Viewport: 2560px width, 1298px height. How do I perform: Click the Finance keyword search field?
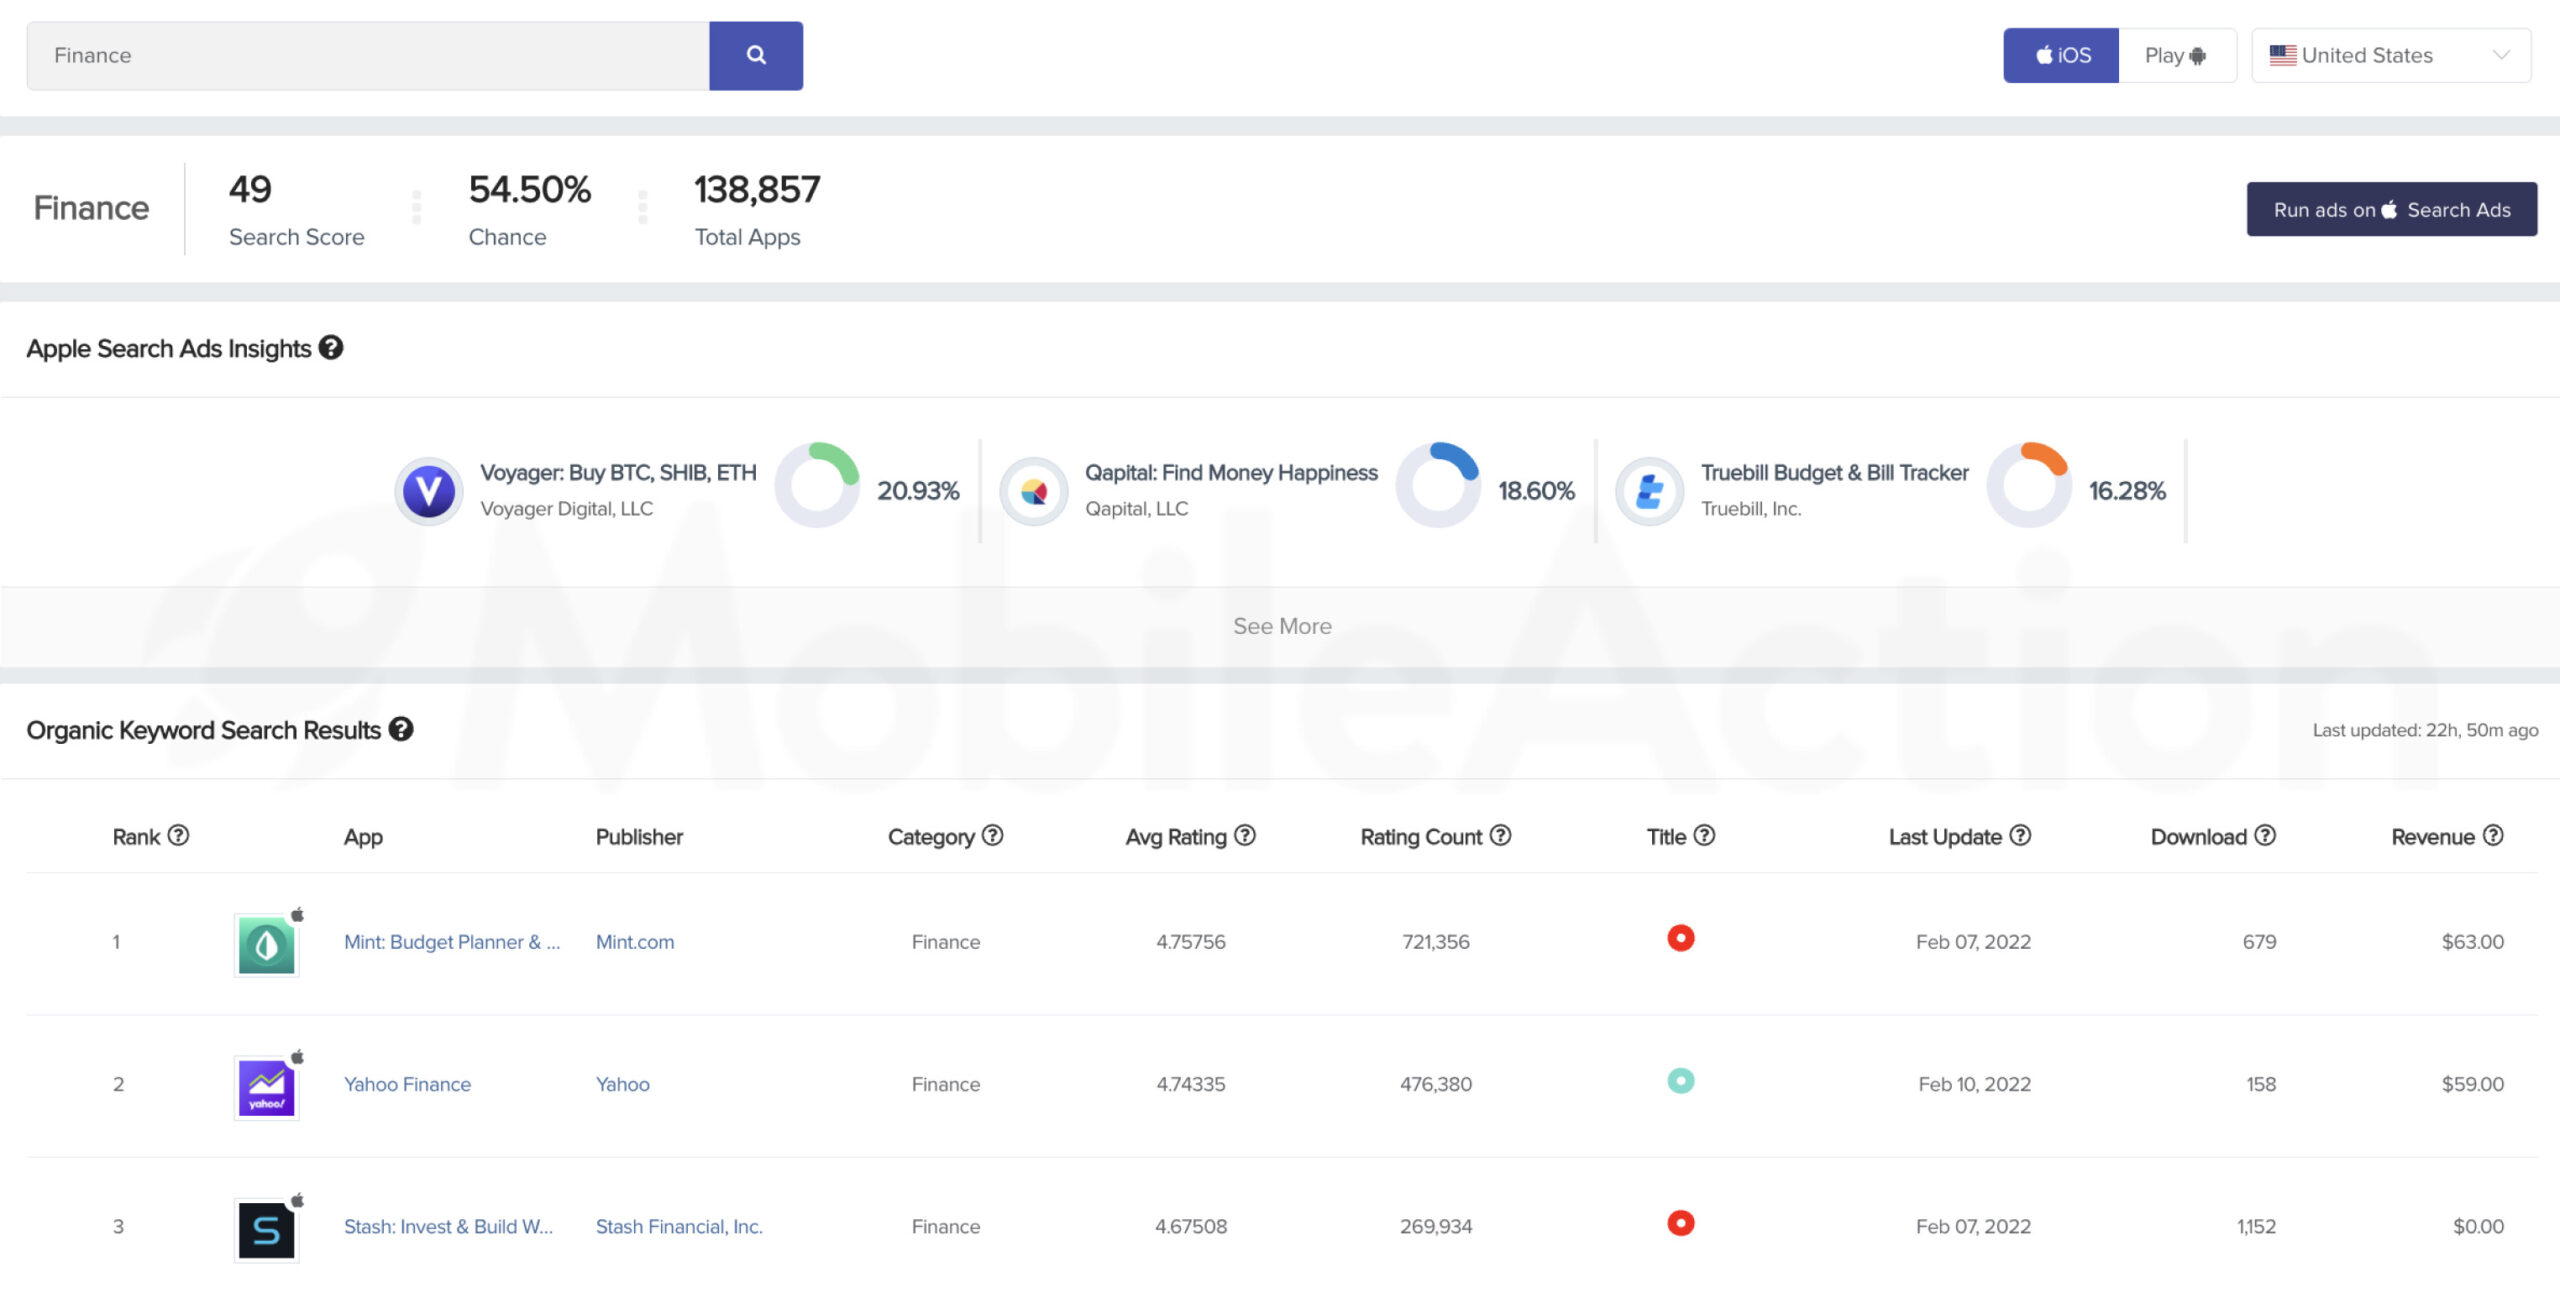tap(368, 55)
